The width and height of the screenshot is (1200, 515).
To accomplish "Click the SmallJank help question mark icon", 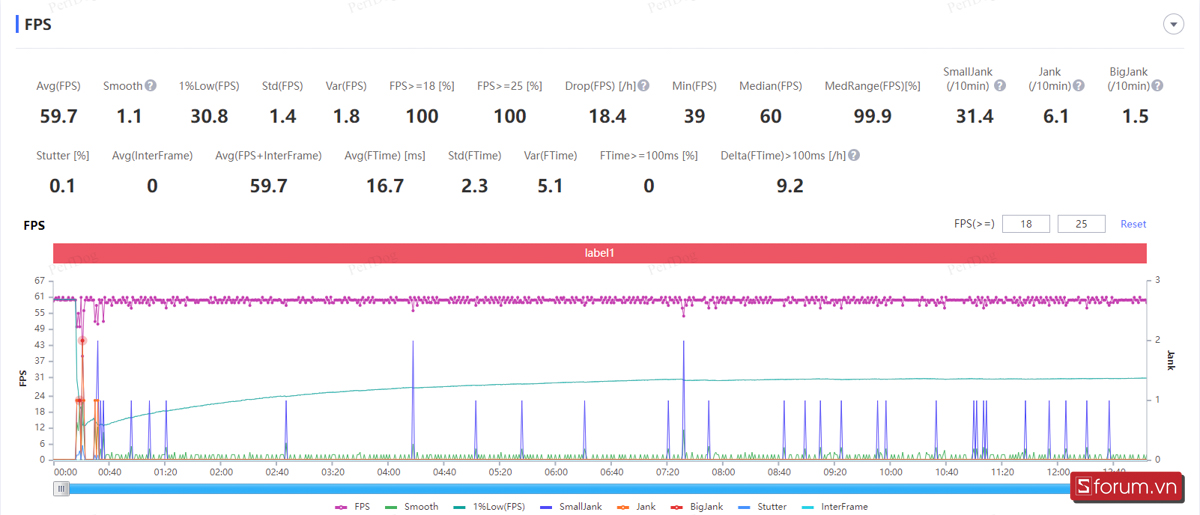I will pyautogui.click(x=1000, y=86).
